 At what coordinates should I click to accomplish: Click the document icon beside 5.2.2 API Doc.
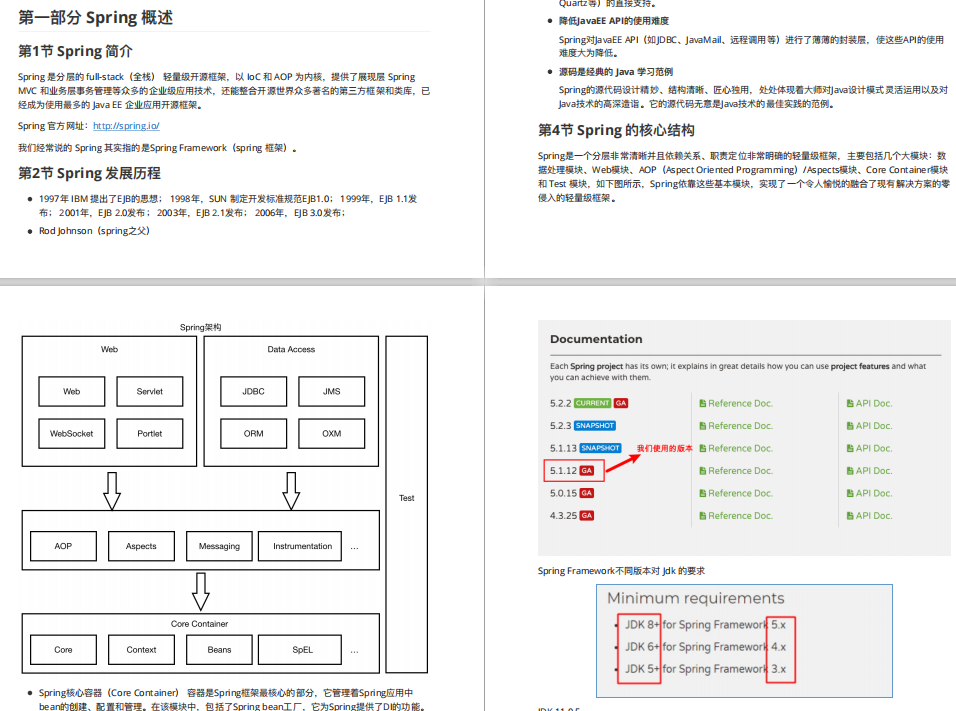[x=850, y=403]
